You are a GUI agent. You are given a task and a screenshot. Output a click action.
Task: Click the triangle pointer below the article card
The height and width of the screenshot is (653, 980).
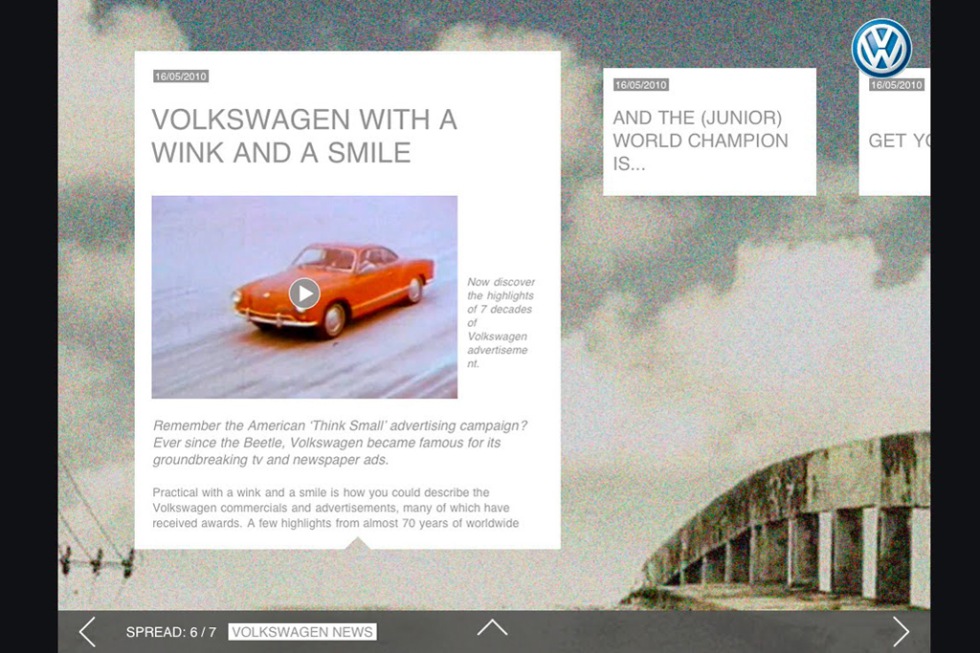tap(357, 543)
